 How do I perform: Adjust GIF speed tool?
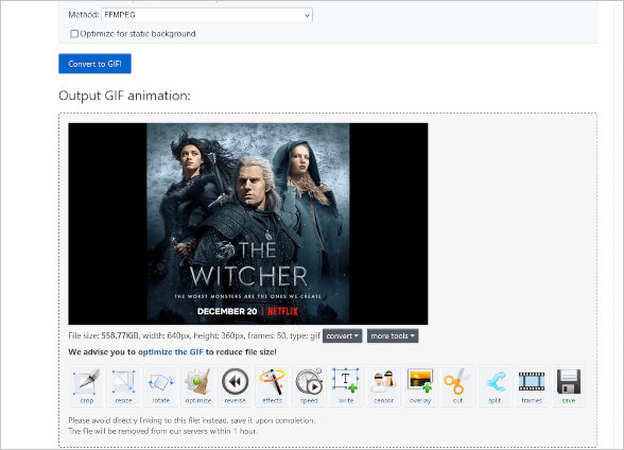point(309,385)
